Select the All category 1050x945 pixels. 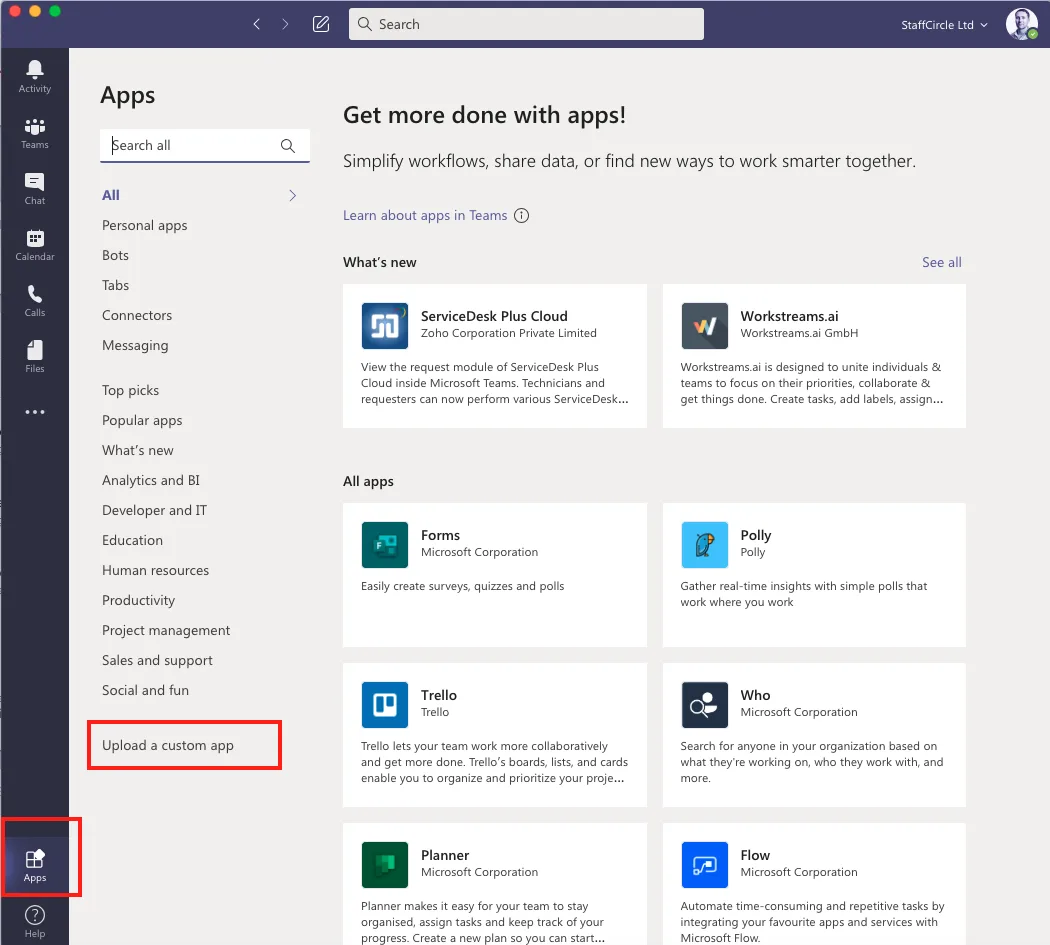tap(110, 196)
